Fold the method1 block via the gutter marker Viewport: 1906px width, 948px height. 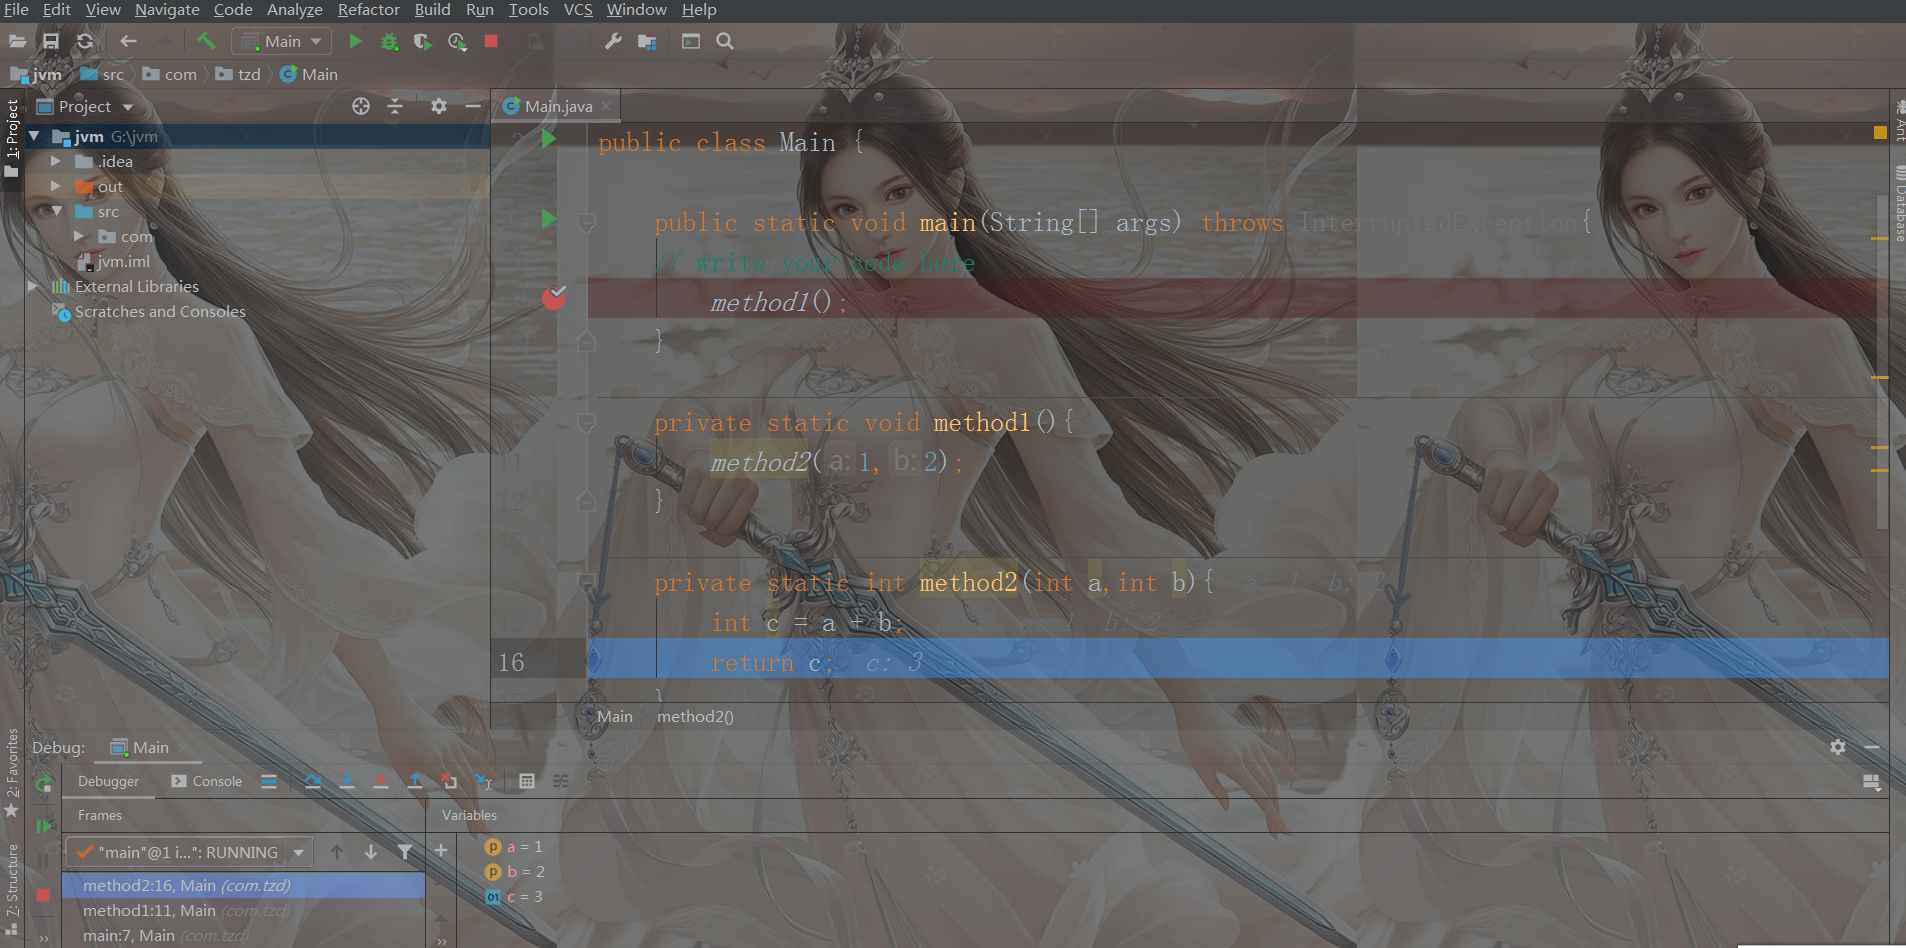click(x=587, y=422)
